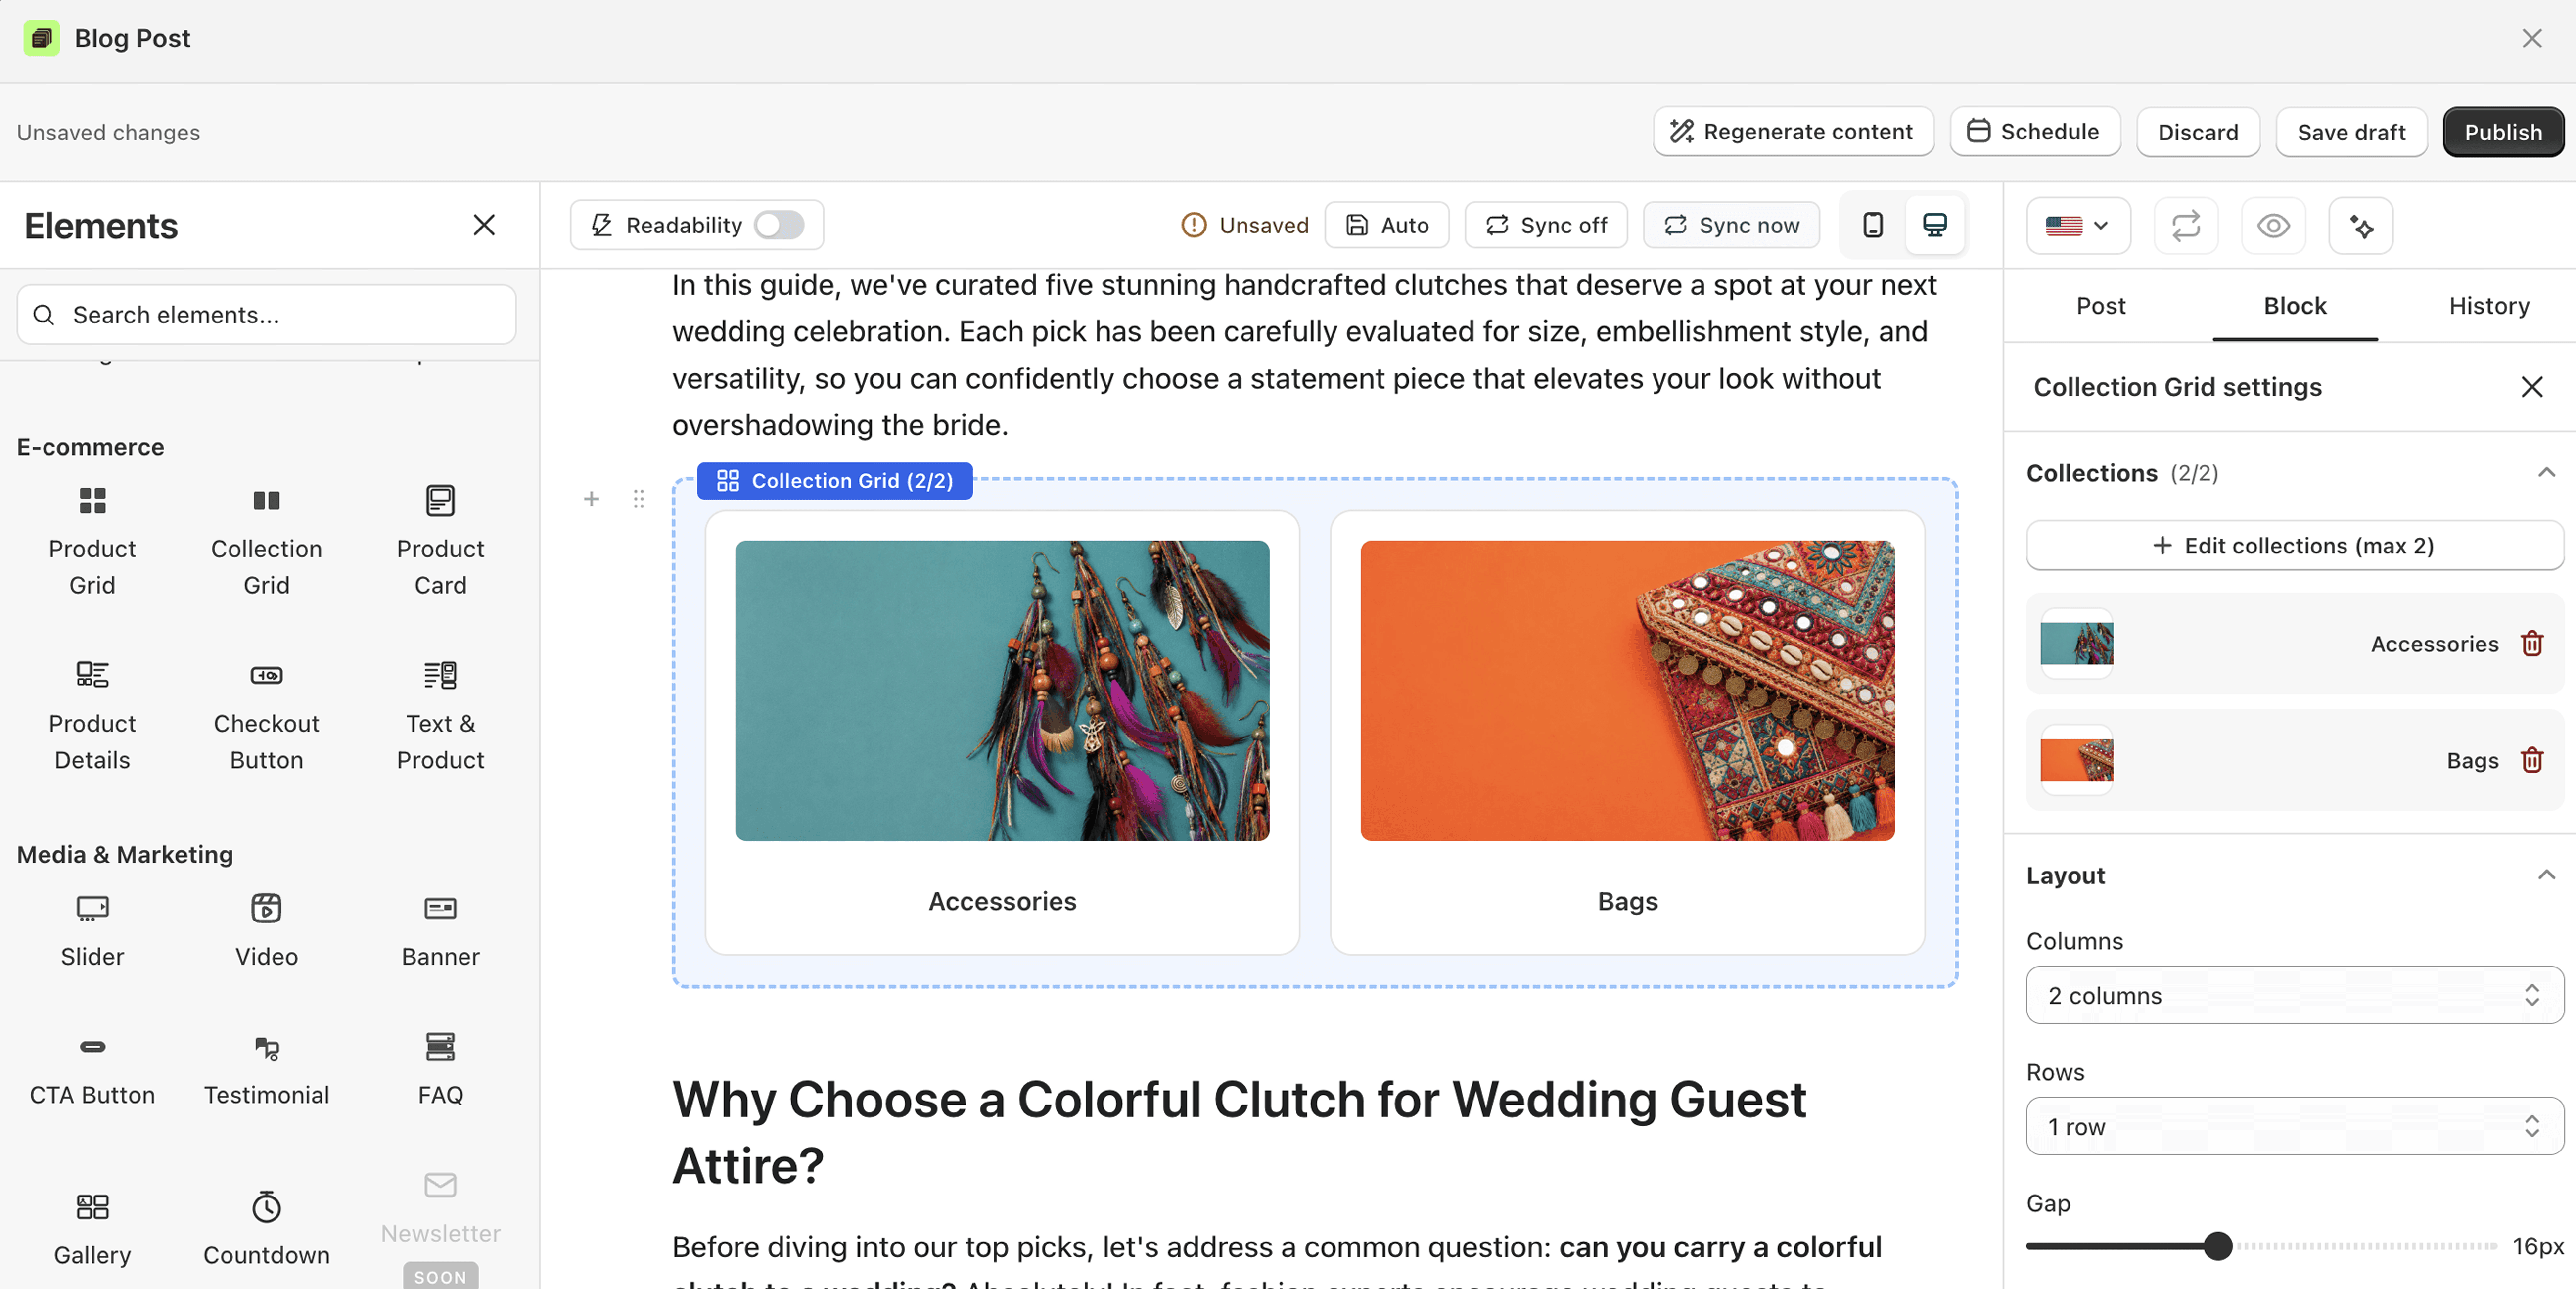The height and width of the screenshot is (1289, 2576).
Task: Publish the blog post
Action: pyautogui.click(x=2502, y=132)
